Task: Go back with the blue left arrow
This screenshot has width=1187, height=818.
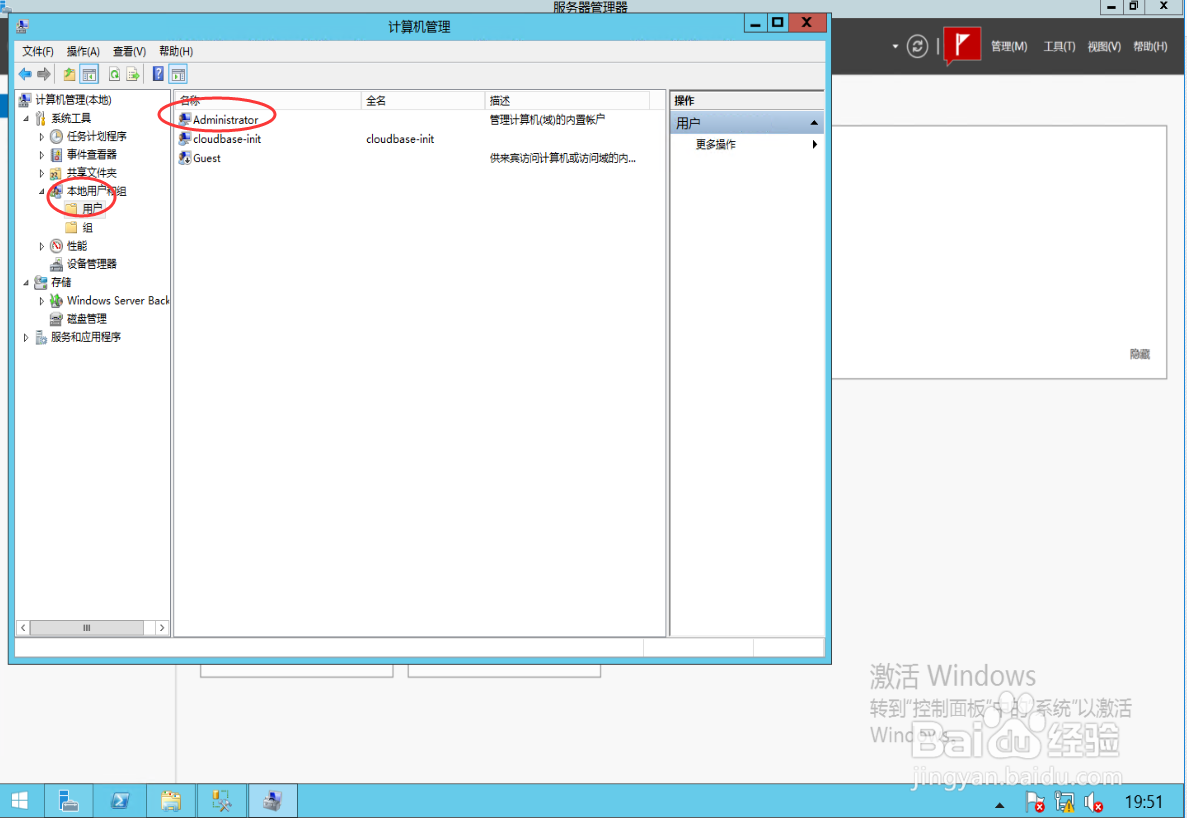Action: click(25, 74)
